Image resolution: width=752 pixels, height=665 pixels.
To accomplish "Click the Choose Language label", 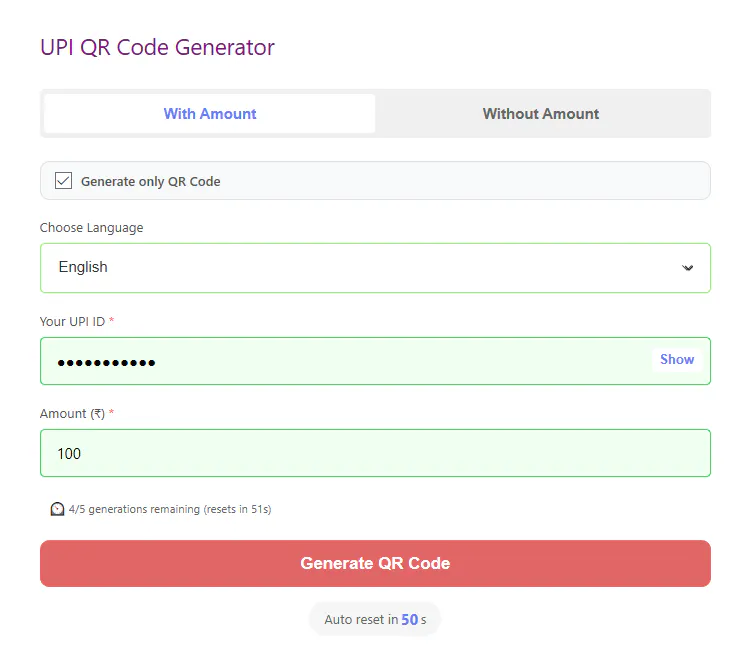I will [92, 228].
